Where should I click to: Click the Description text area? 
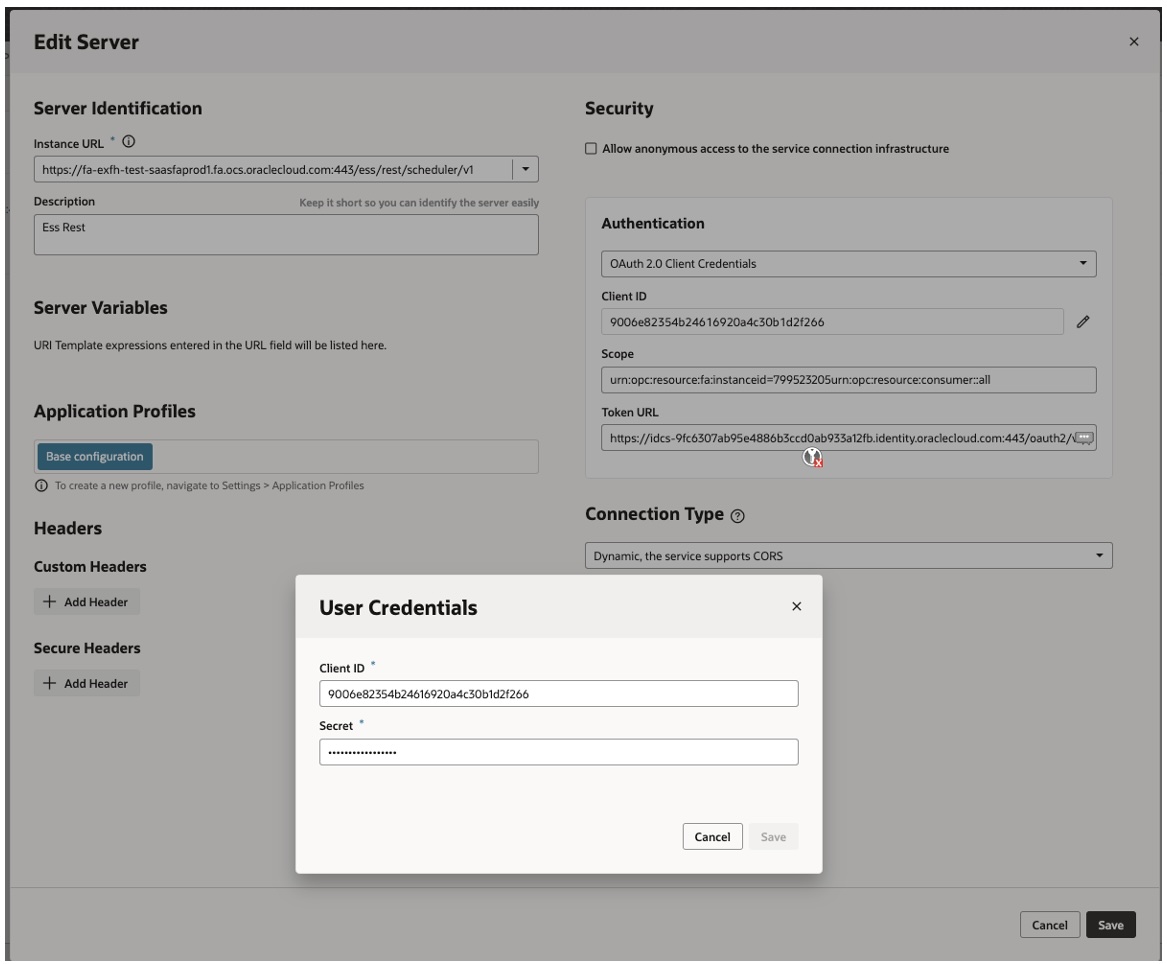coord(286,234)
